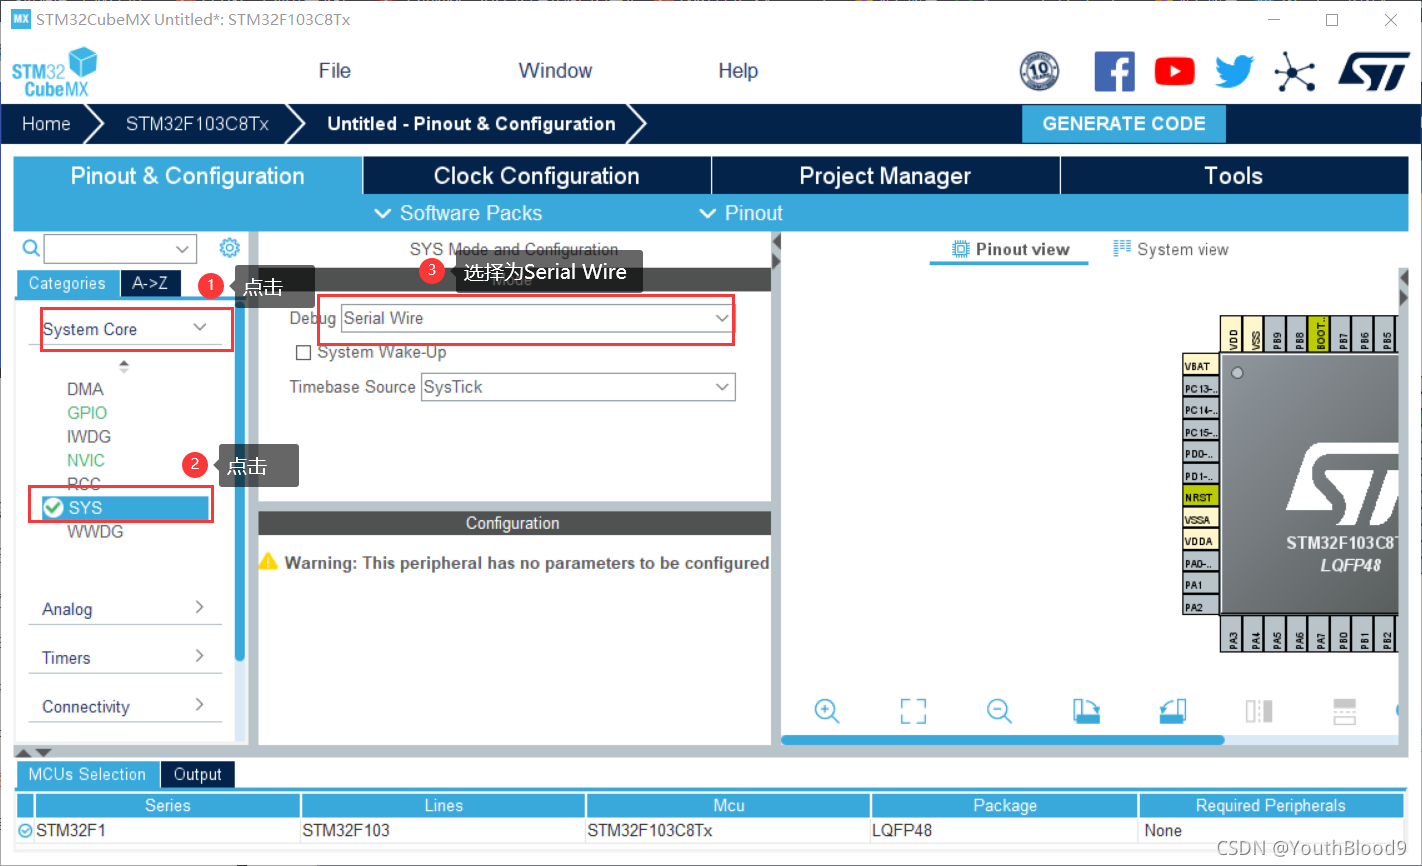Select the MCUs Selection tab

pos(87,774)
